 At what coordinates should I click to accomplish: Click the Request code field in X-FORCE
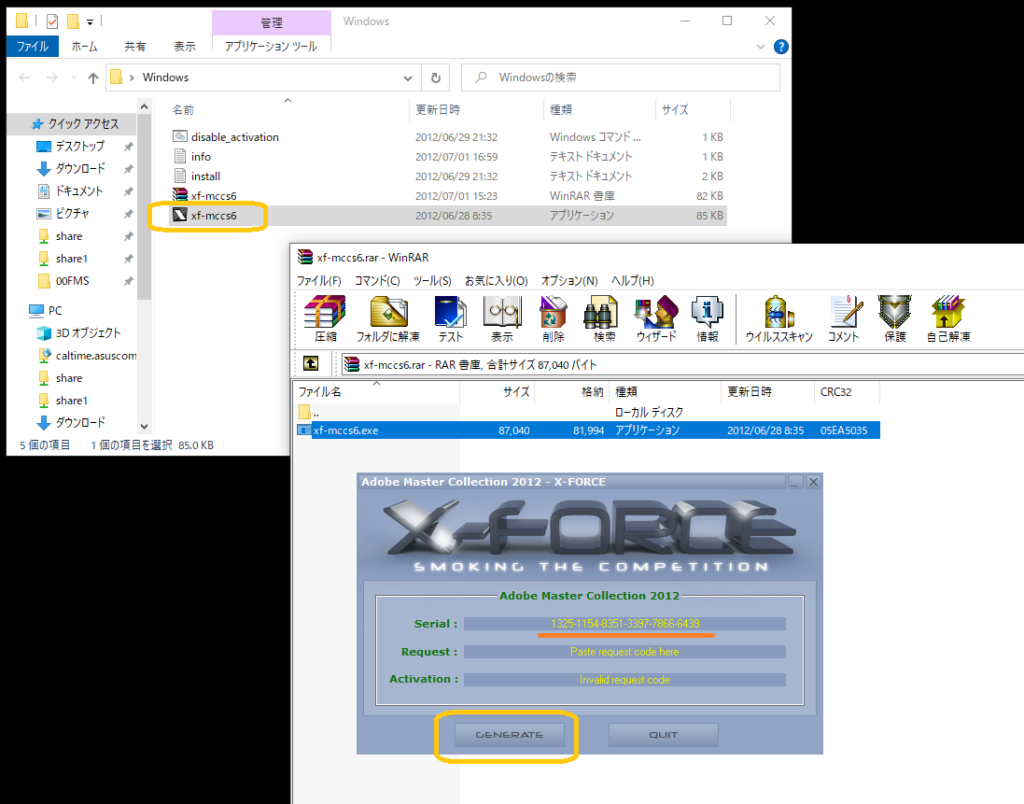coord(625,652)
